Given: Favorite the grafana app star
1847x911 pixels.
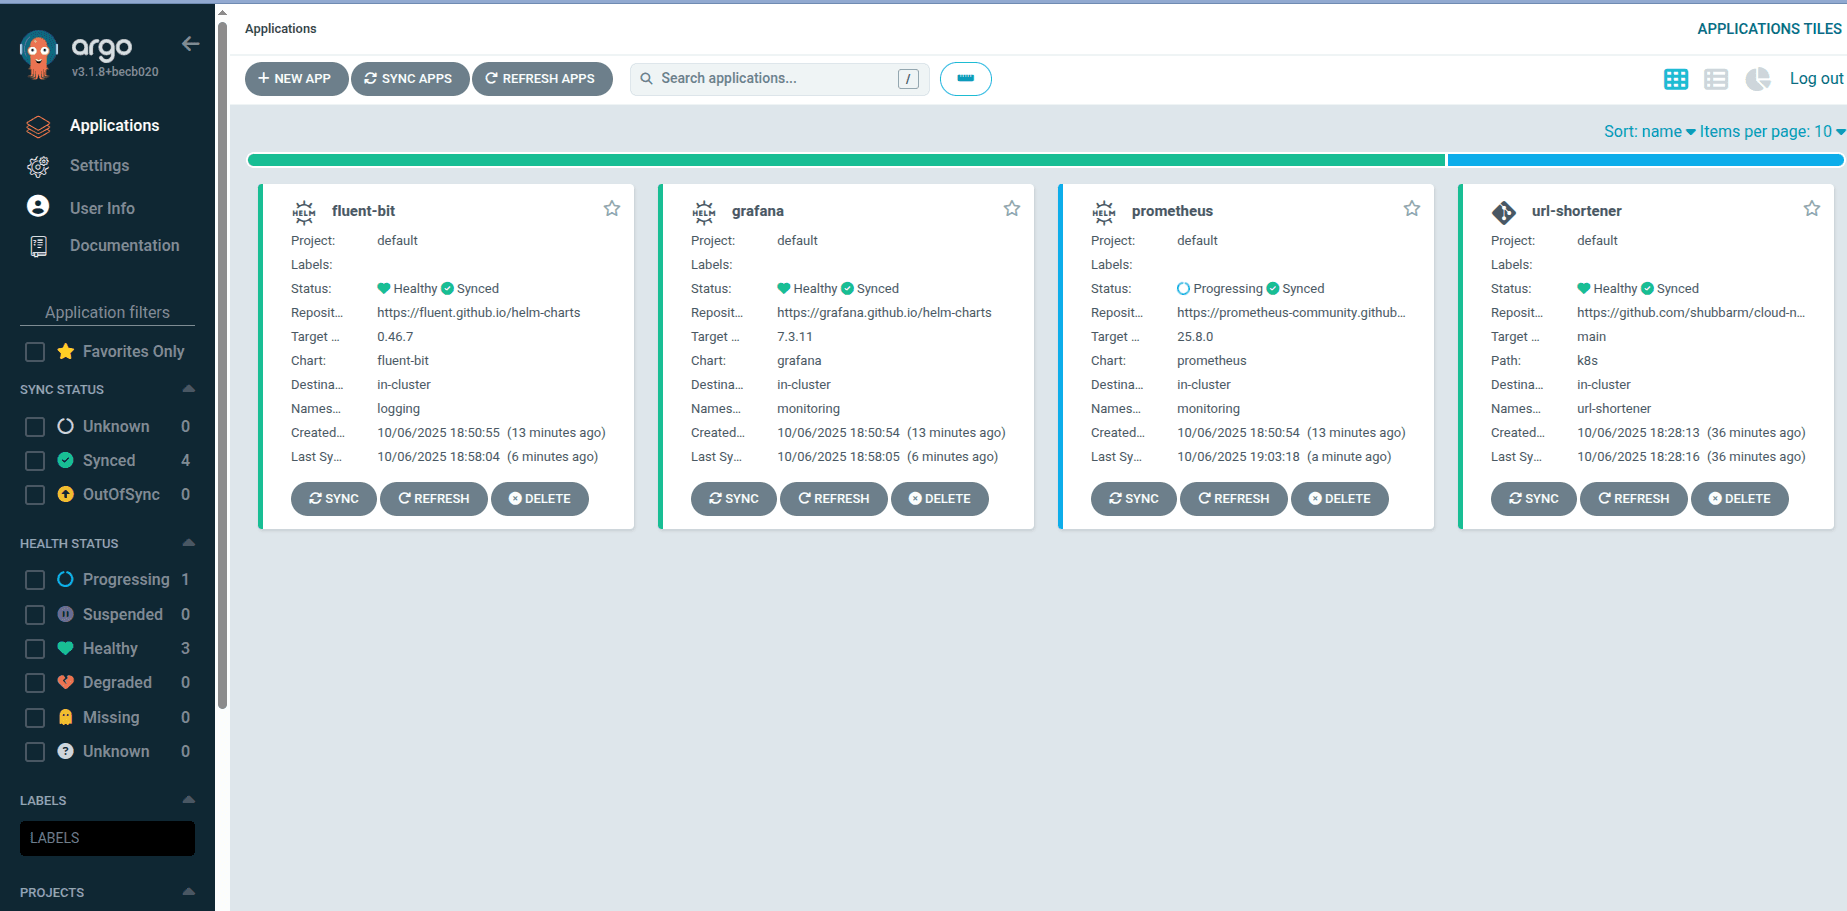Looking at the screenshot, I should tap(1012, 209).
